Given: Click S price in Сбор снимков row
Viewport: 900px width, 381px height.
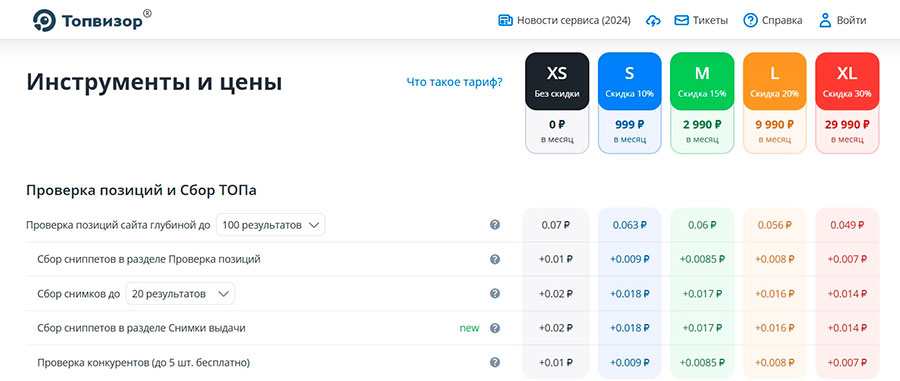Looking at the screenshot, I should point(630,294).
